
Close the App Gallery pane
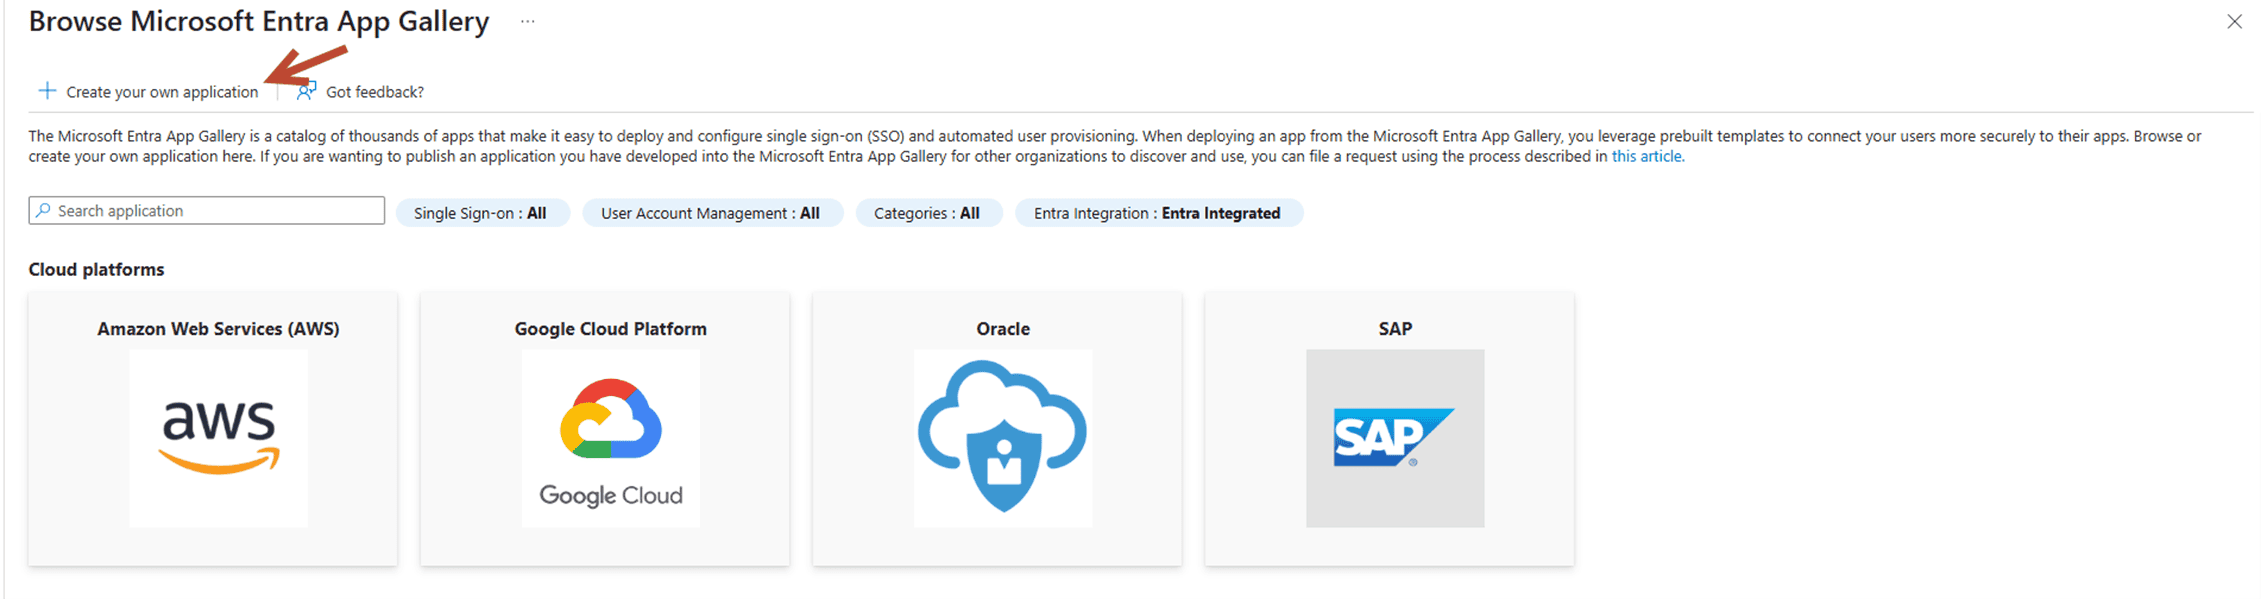point(2234,21)
